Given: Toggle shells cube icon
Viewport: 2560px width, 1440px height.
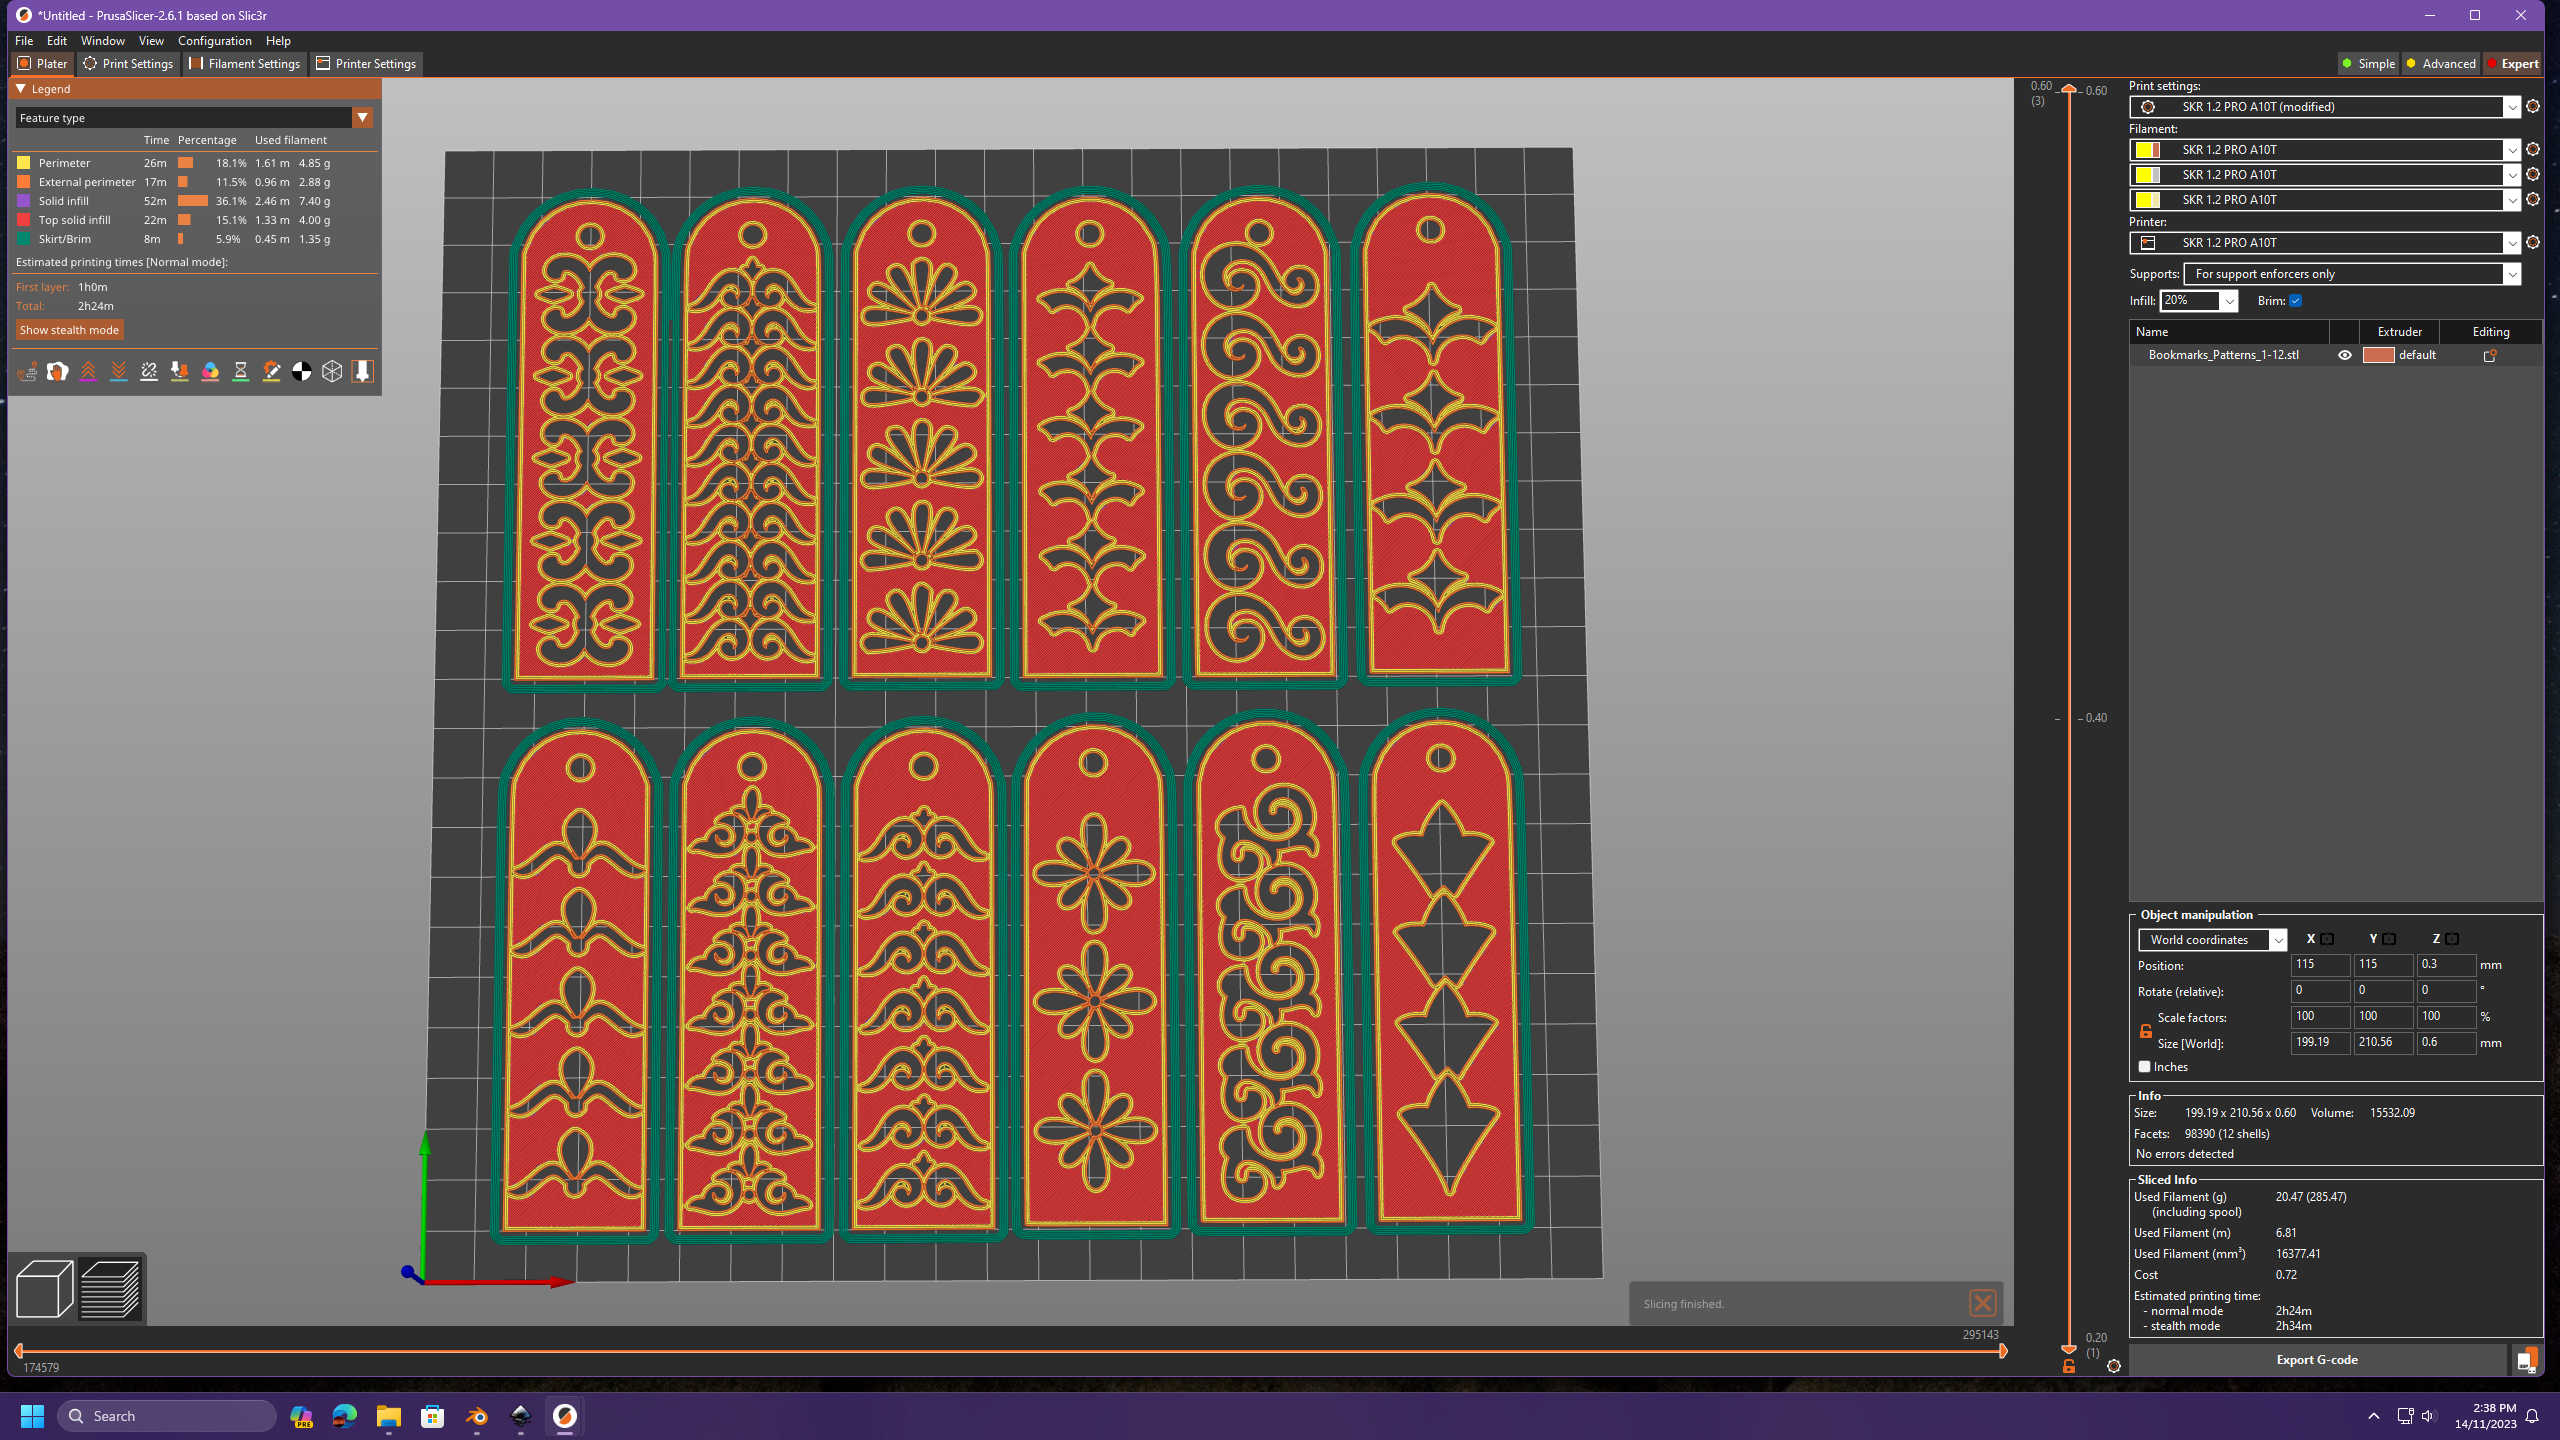Looking at the screenshot, I should (332, 371).
